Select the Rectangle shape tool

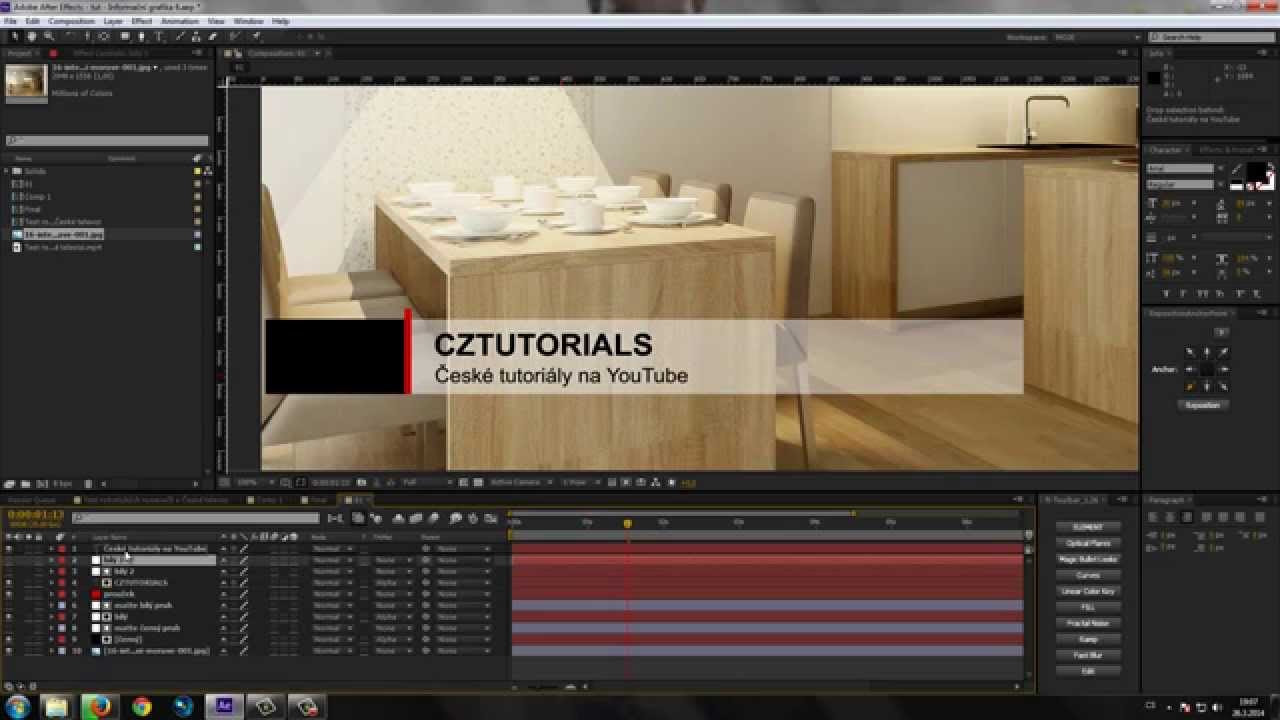tap(124, 36)
